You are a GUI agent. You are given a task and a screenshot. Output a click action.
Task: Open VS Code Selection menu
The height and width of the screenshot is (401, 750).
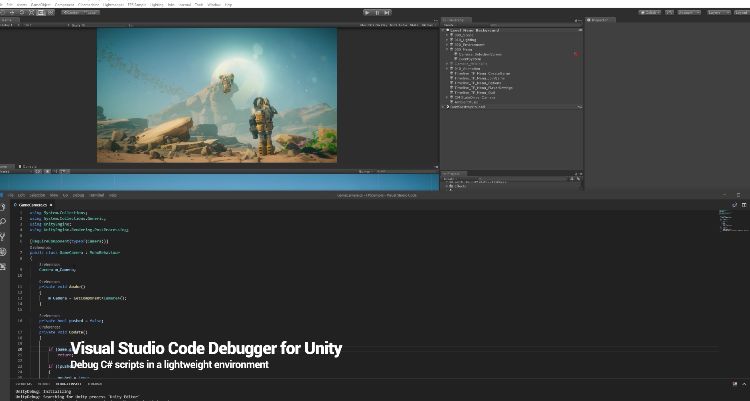tap(37, 195)
